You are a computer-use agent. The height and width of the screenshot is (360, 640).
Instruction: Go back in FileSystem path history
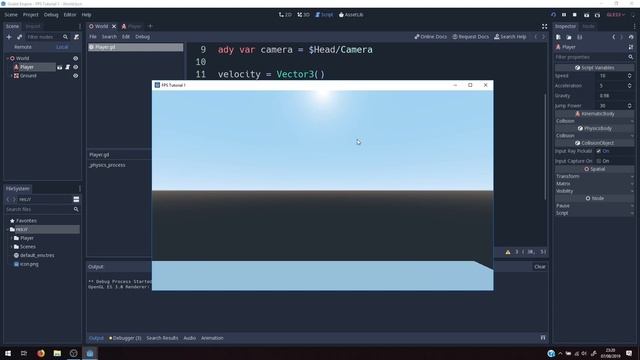pos(8,199)
